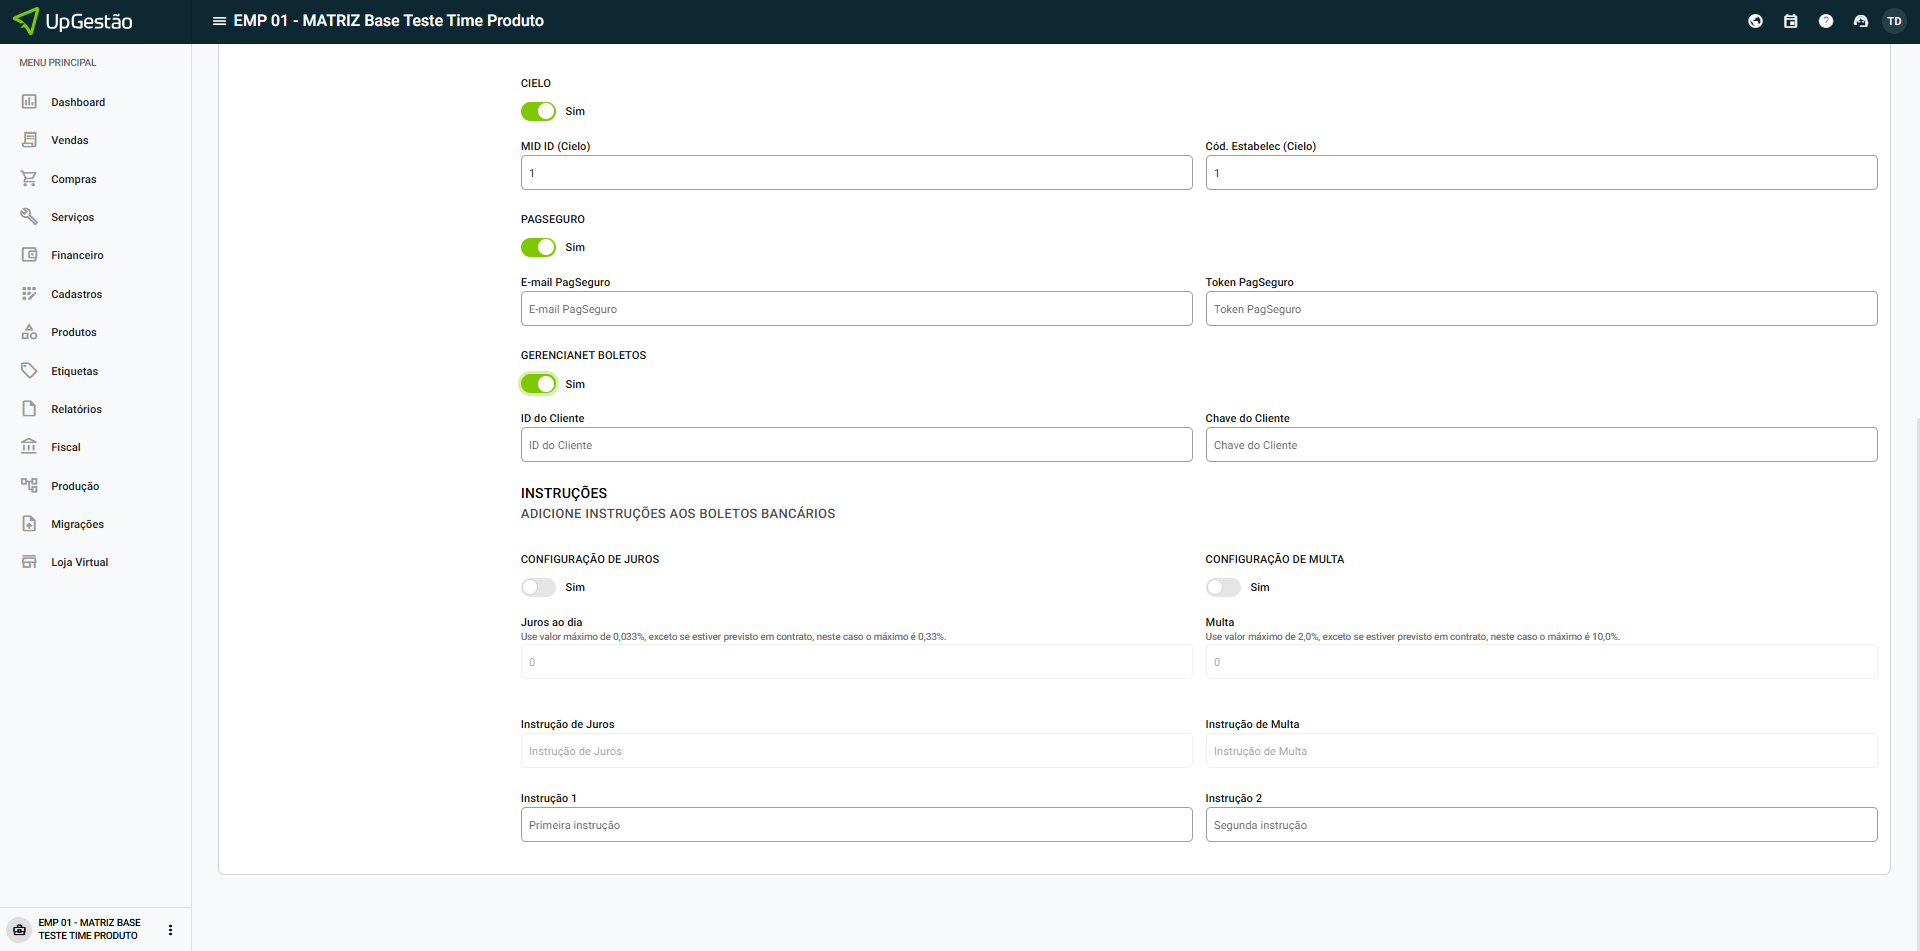Click the UpGestão logo

pyautogui.click(x=73, y=21)
